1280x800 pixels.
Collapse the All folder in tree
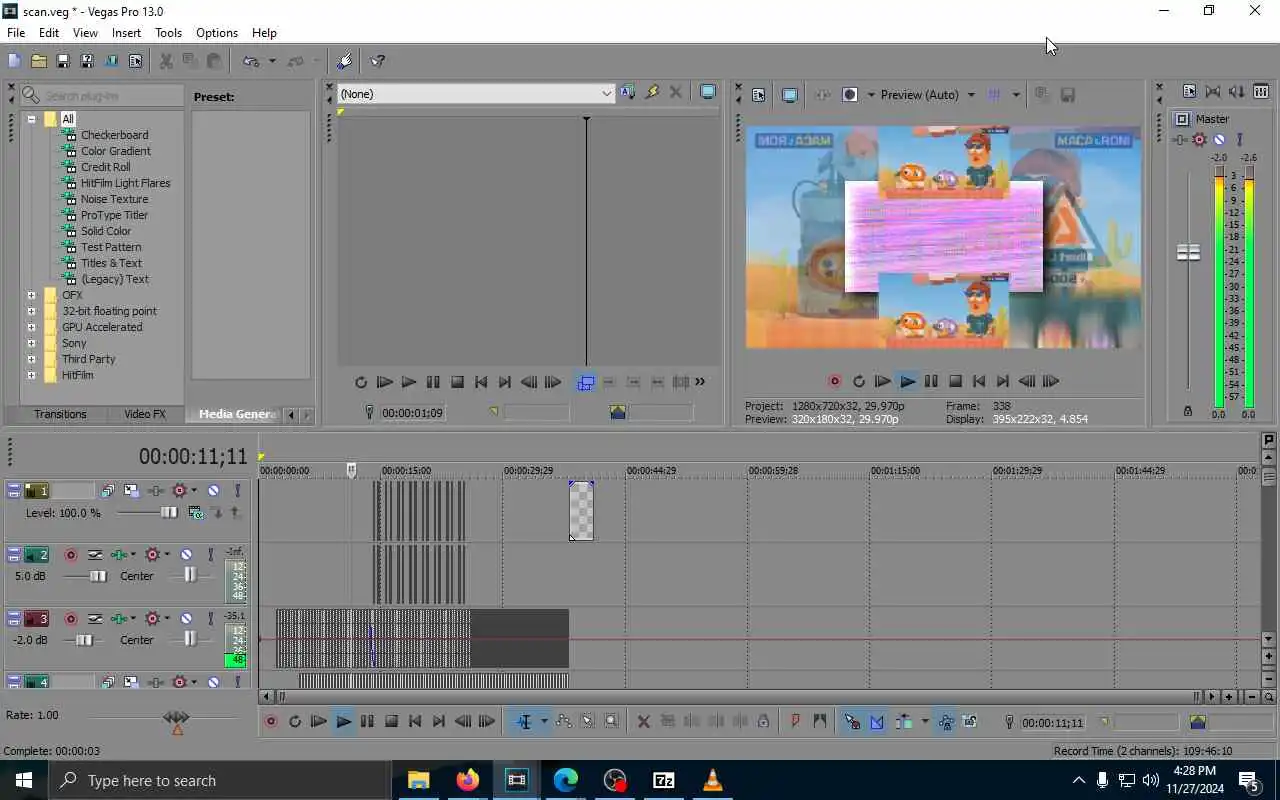pos(31,119)
